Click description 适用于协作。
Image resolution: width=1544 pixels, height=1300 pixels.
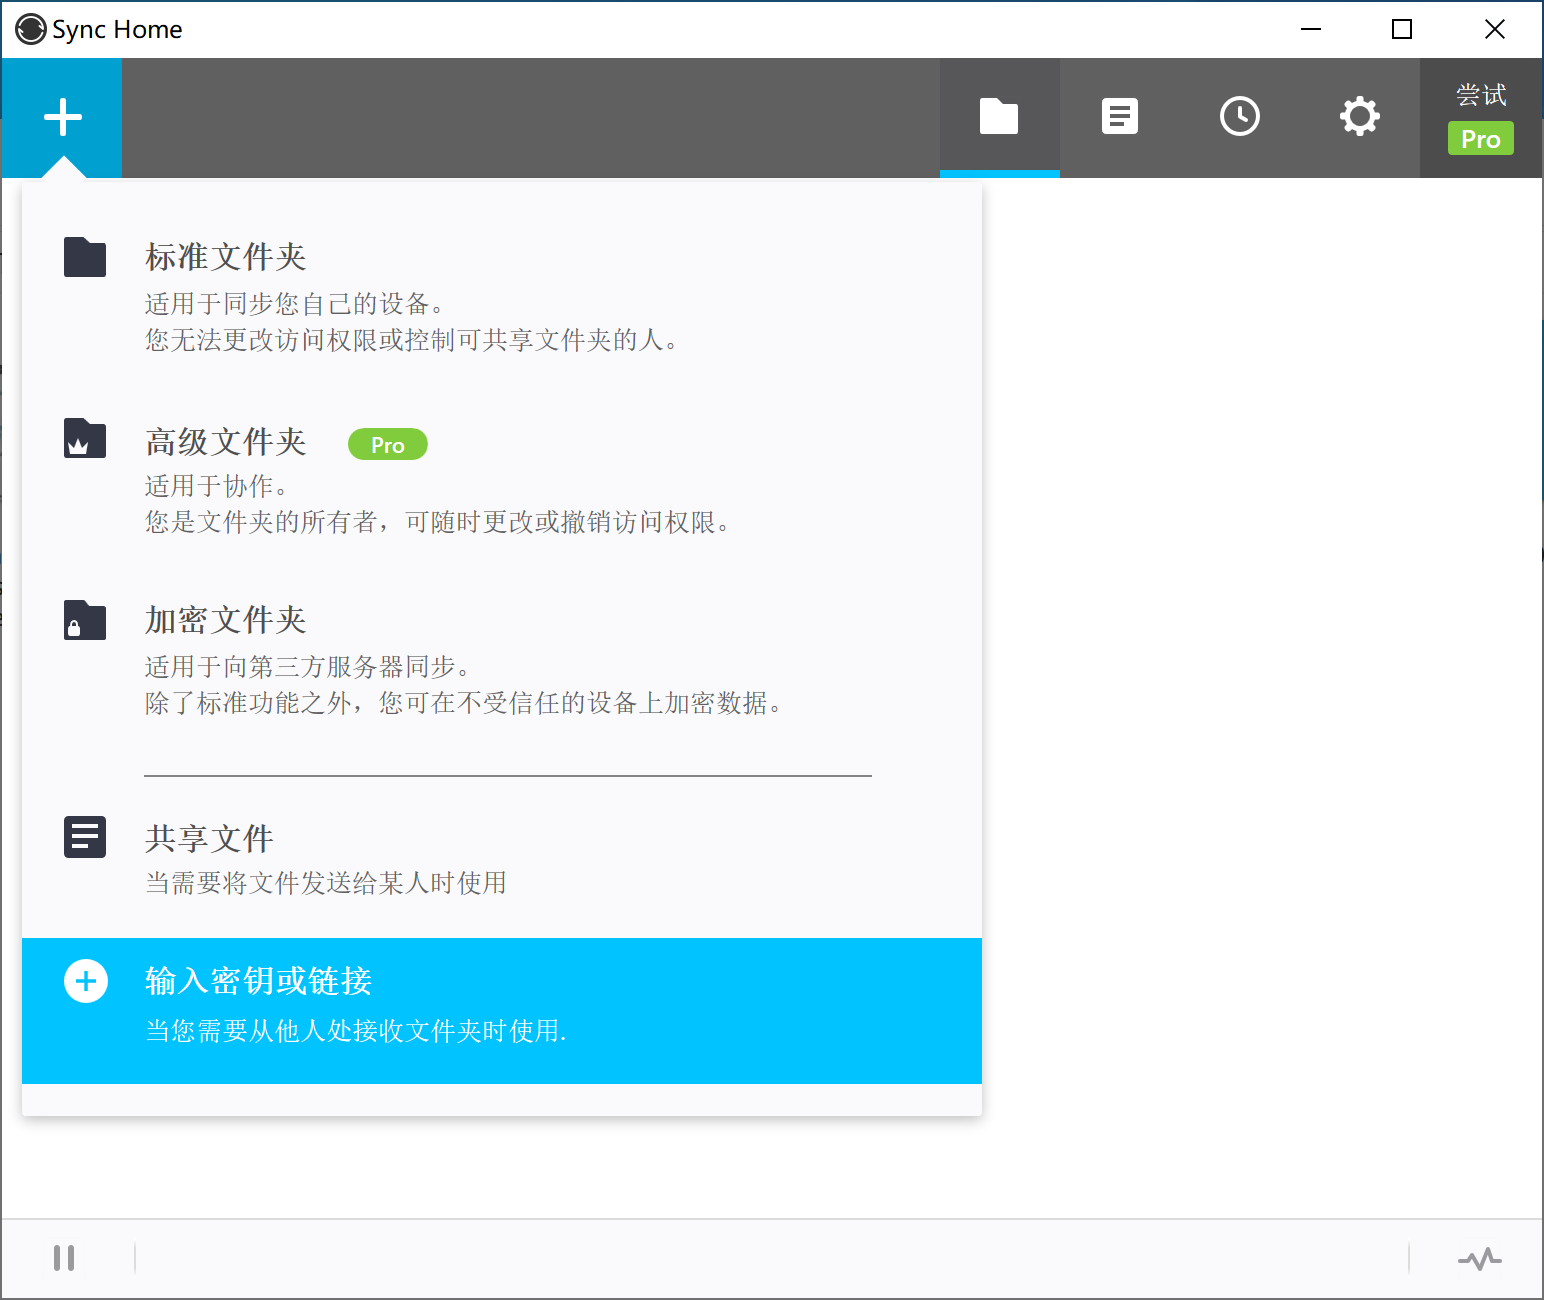[x=217, y=486]
